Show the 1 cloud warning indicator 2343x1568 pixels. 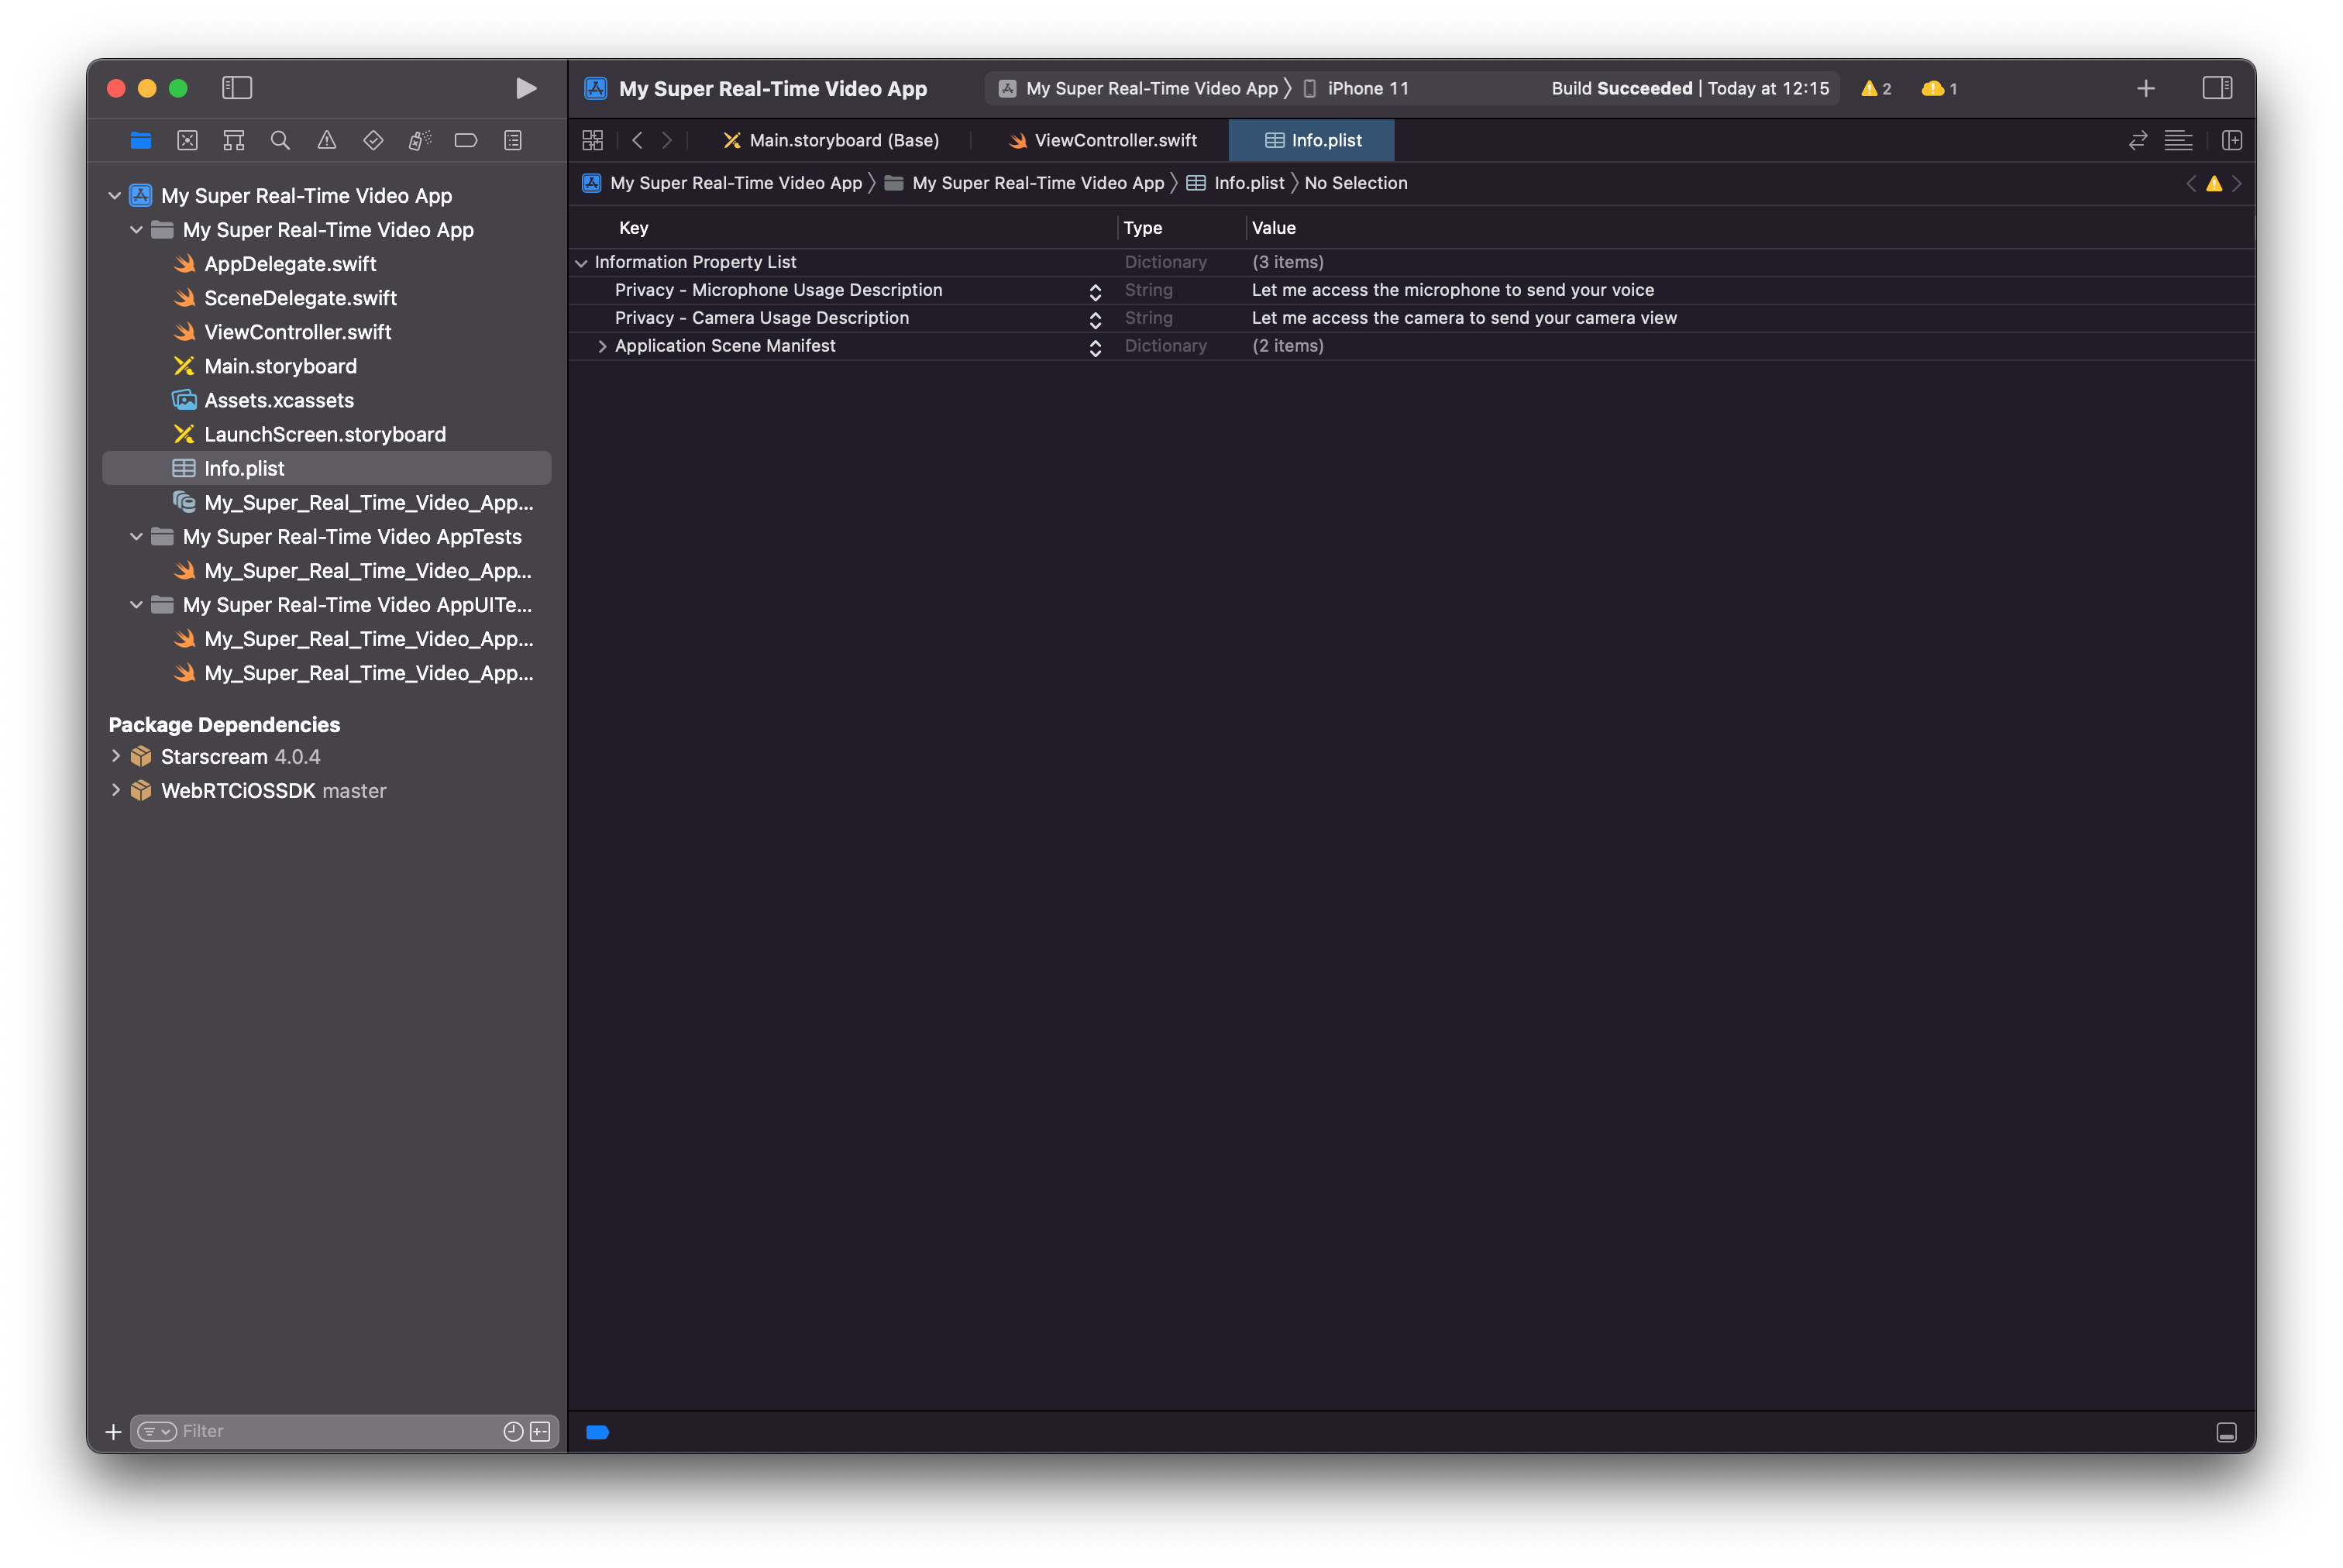click(x=1939, y=89)
